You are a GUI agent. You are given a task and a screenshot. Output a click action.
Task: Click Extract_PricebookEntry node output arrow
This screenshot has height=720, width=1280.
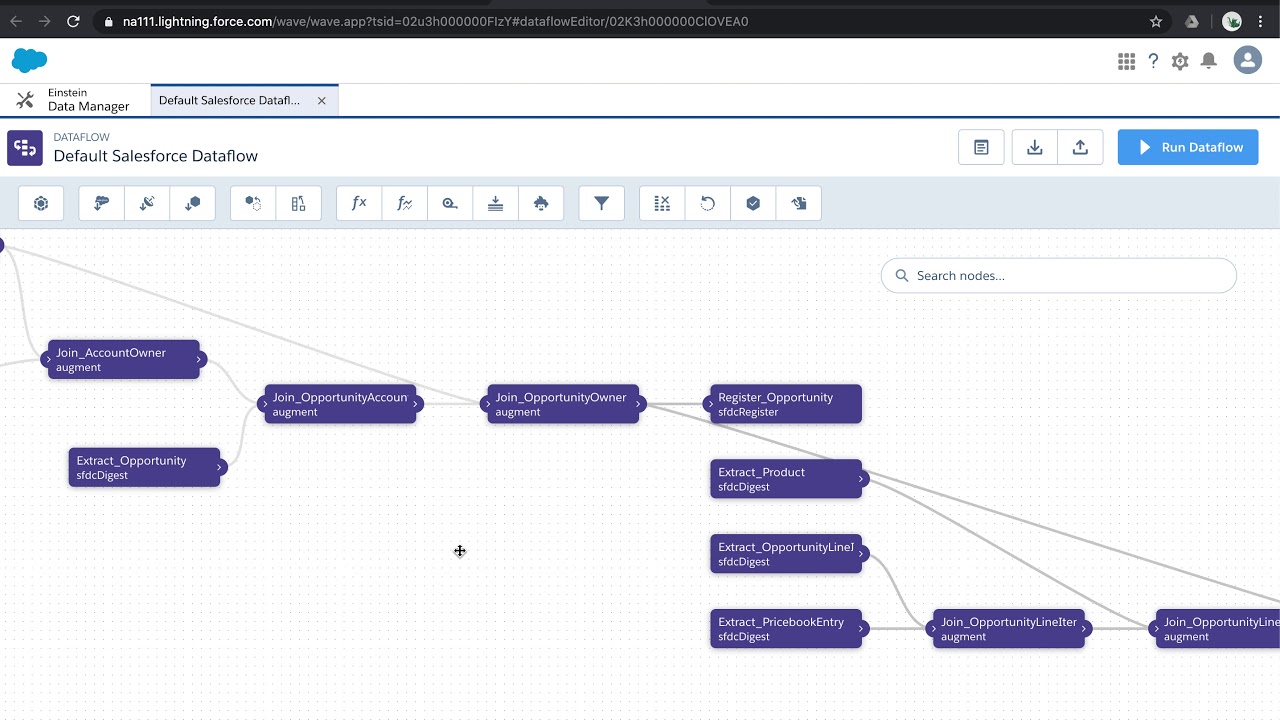point(861,629)
